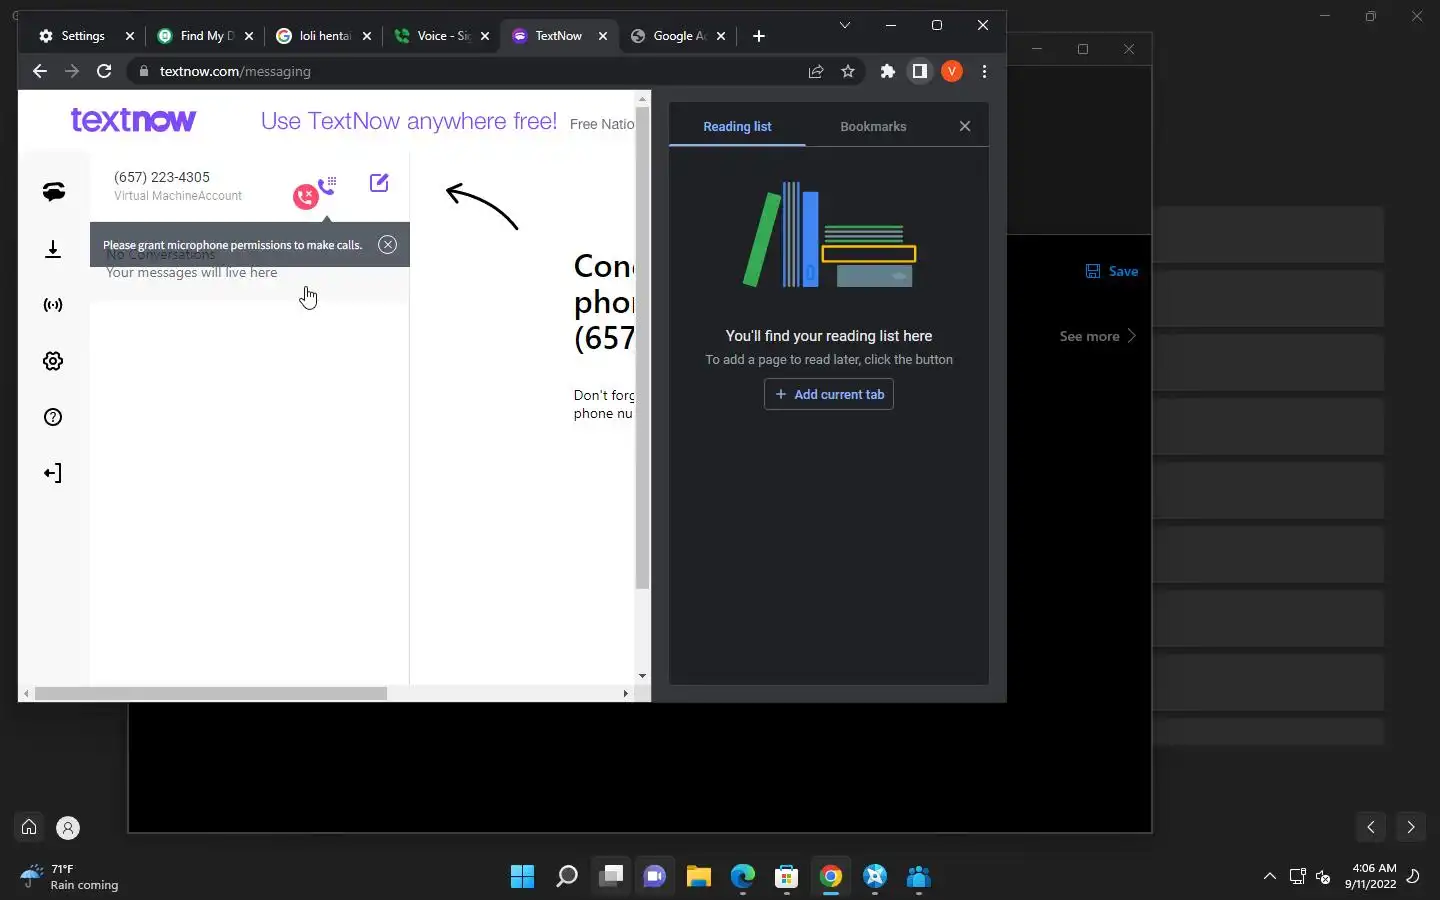The width and height of the screenshot is (1440, 900).
Task: Open Microsoft Store from the taskbar
Action: click(x=787, y=877)
